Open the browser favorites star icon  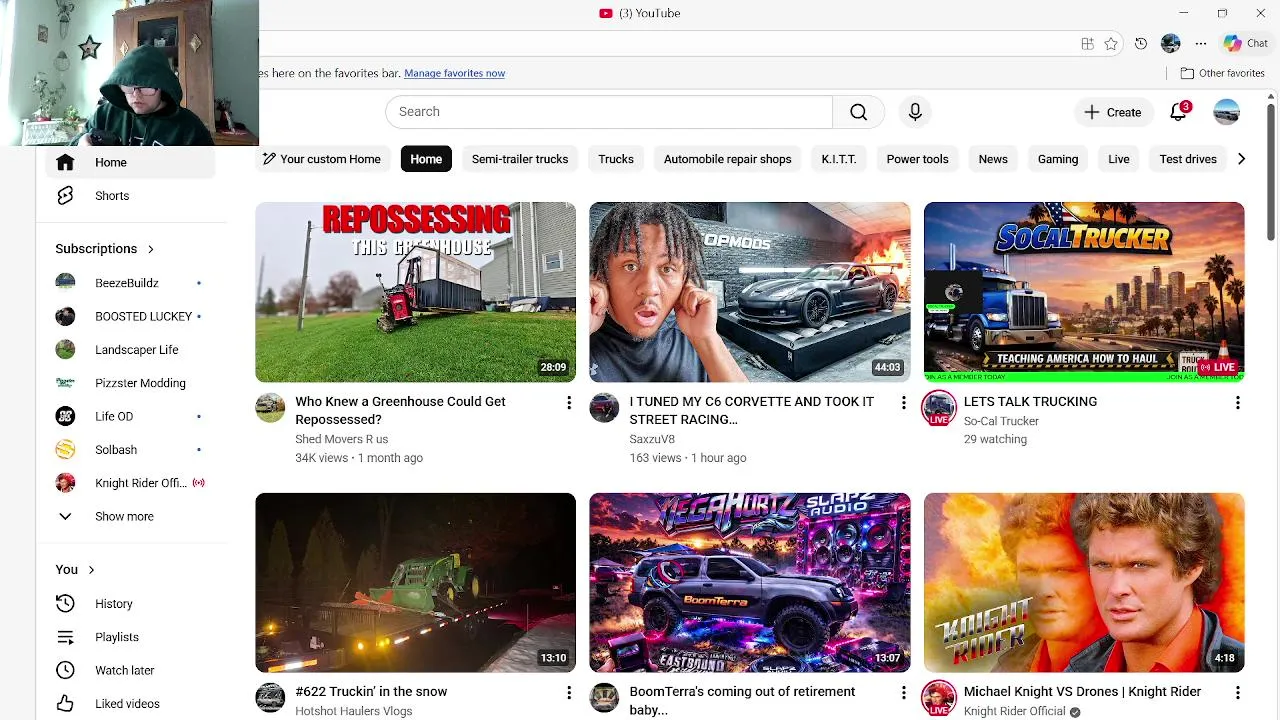[1111, 44]
